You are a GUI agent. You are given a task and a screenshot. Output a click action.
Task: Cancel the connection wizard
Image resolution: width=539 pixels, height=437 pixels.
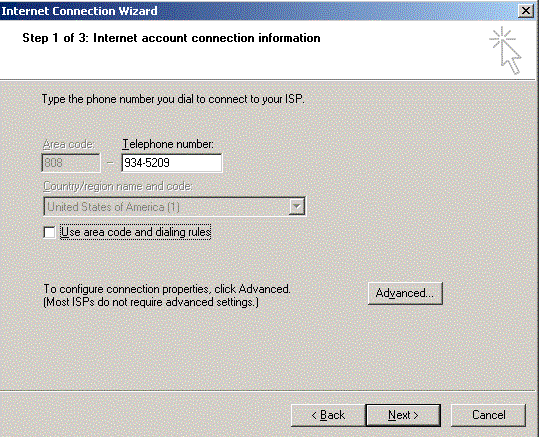click(488, 415)
